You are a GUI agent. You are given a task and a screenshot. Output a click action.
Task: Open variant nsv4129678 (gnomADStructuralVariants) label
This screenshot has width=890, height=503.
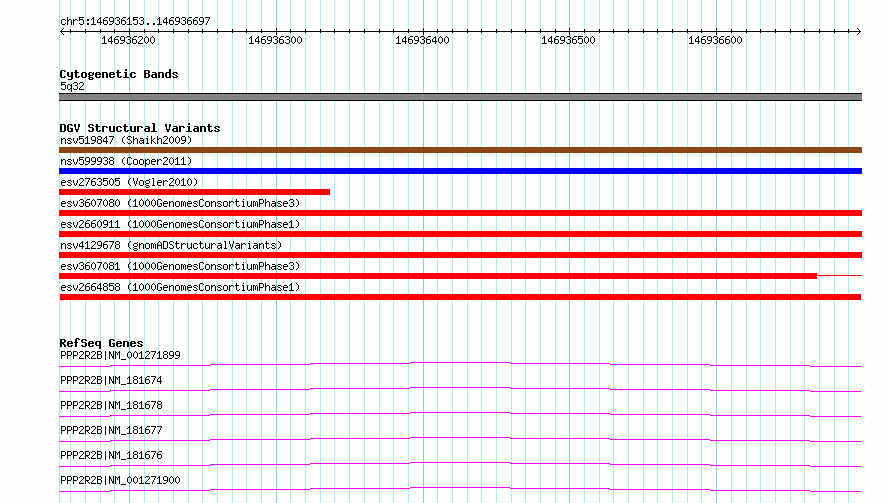coord(171,245)
